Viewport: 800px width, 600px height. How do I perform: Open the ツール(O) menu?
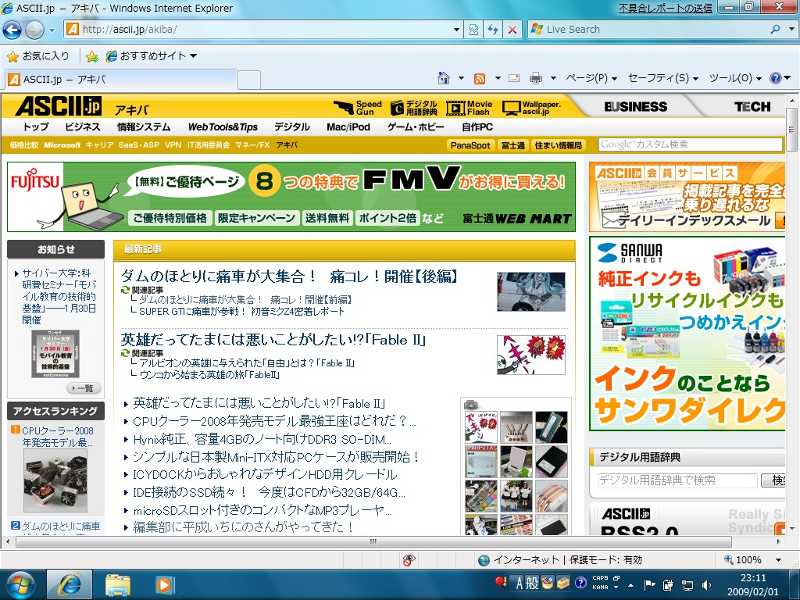point(735,78)
